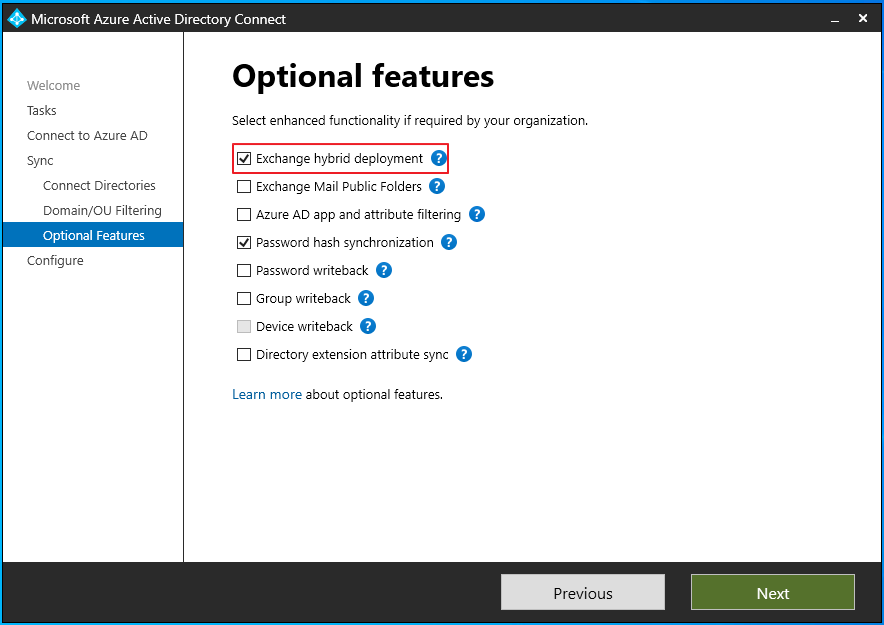The width and height of the screenshot is (884, 625).
Task: Click the Previous button
Action: point(583,592)
